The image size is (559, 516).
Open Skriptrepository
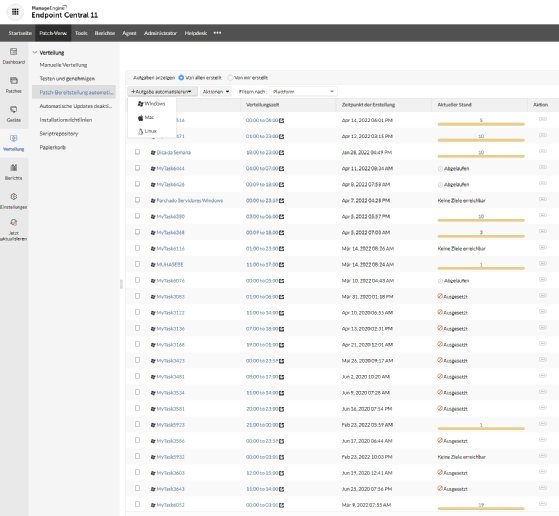58,133
